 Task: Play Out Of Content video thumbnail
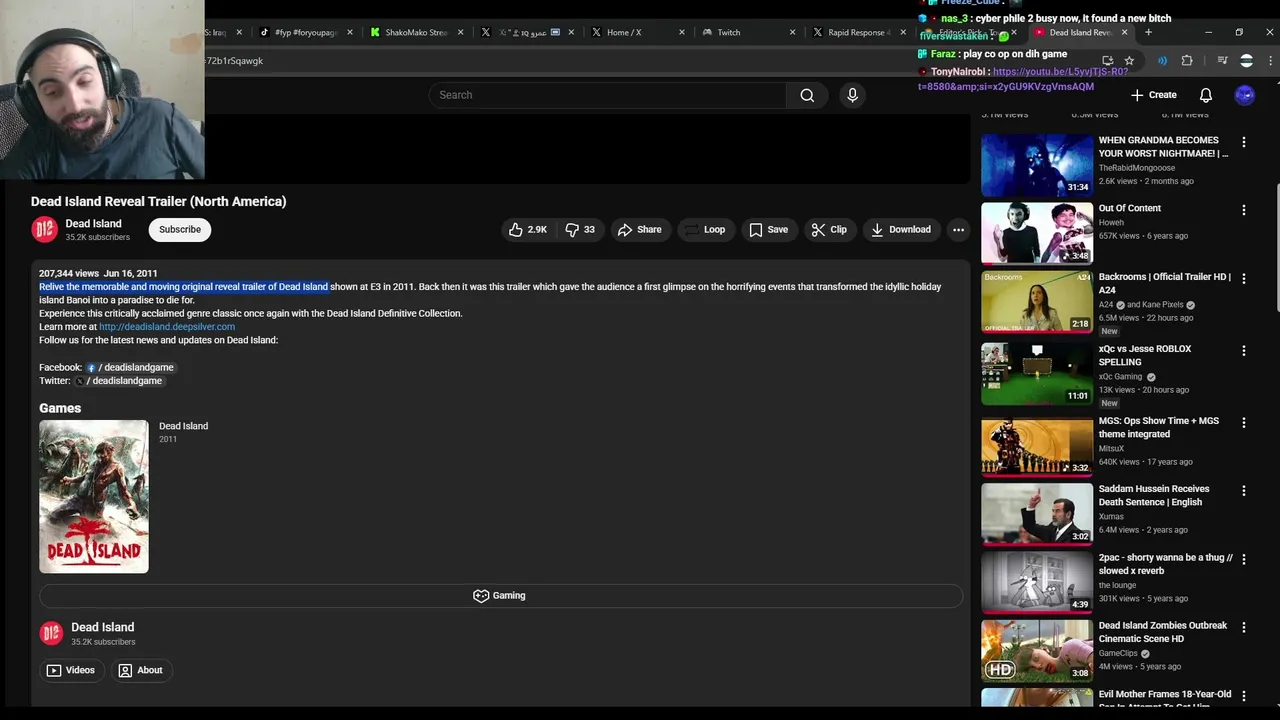pyautogui.click(x=1037, y=233)
